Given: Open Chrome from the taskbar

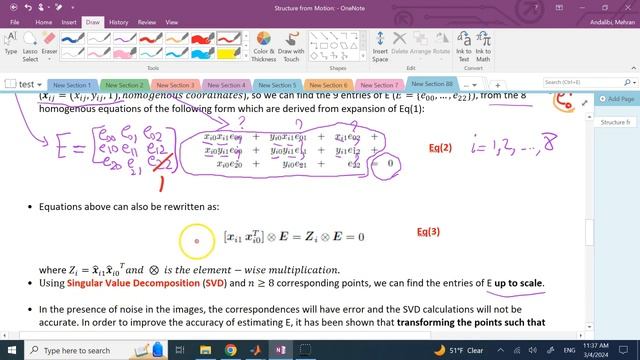Looking at the screenshot, I should click(x=231, y=350).
